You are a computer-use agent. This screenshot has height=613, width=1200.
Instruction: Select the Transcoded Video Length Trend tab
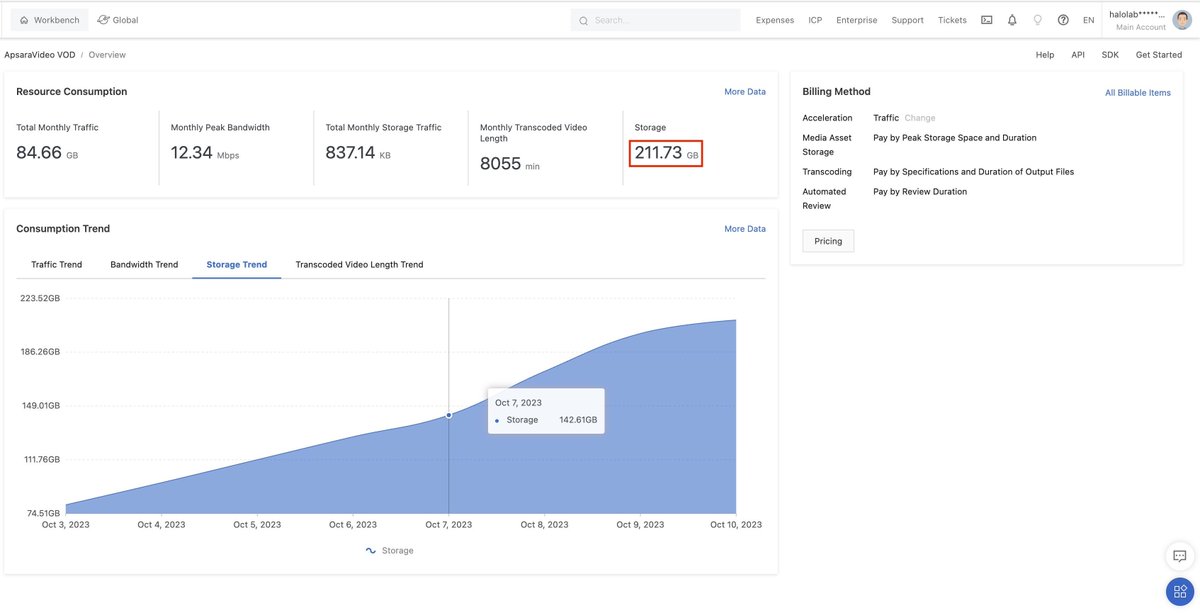click(x=359, y=265)
